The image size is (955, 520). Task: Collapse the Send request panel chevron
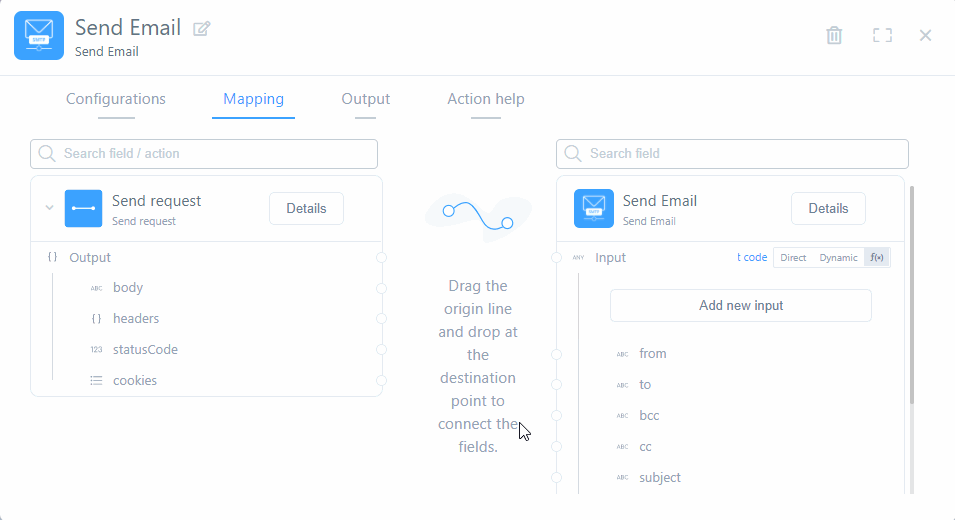49,209
